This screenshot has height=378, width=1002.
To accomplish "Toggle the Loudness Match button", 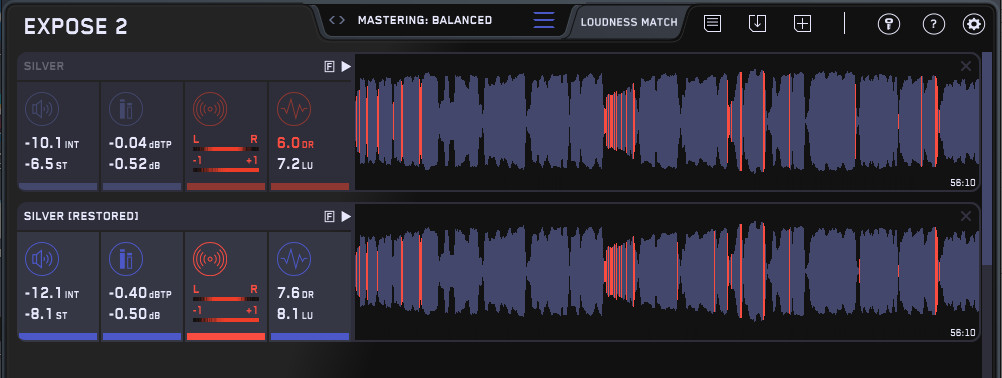I will tap(629, 22).
